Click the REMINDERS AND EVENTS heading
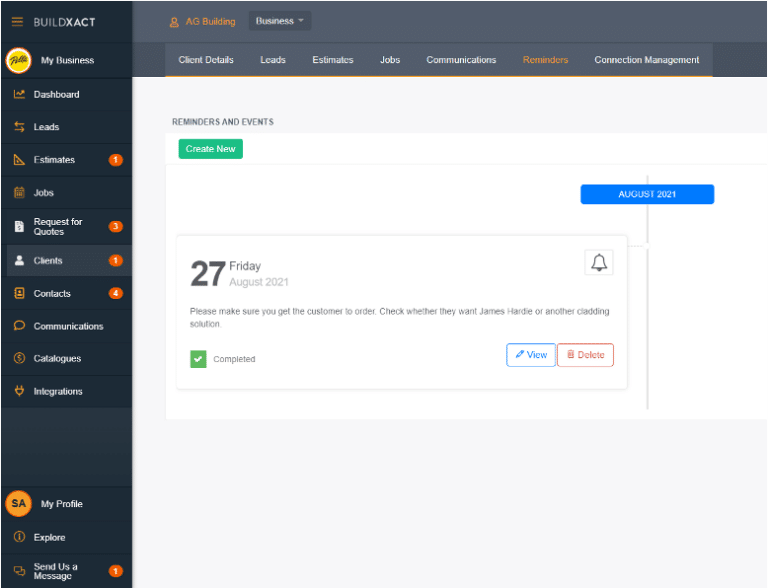 [223, 122]
